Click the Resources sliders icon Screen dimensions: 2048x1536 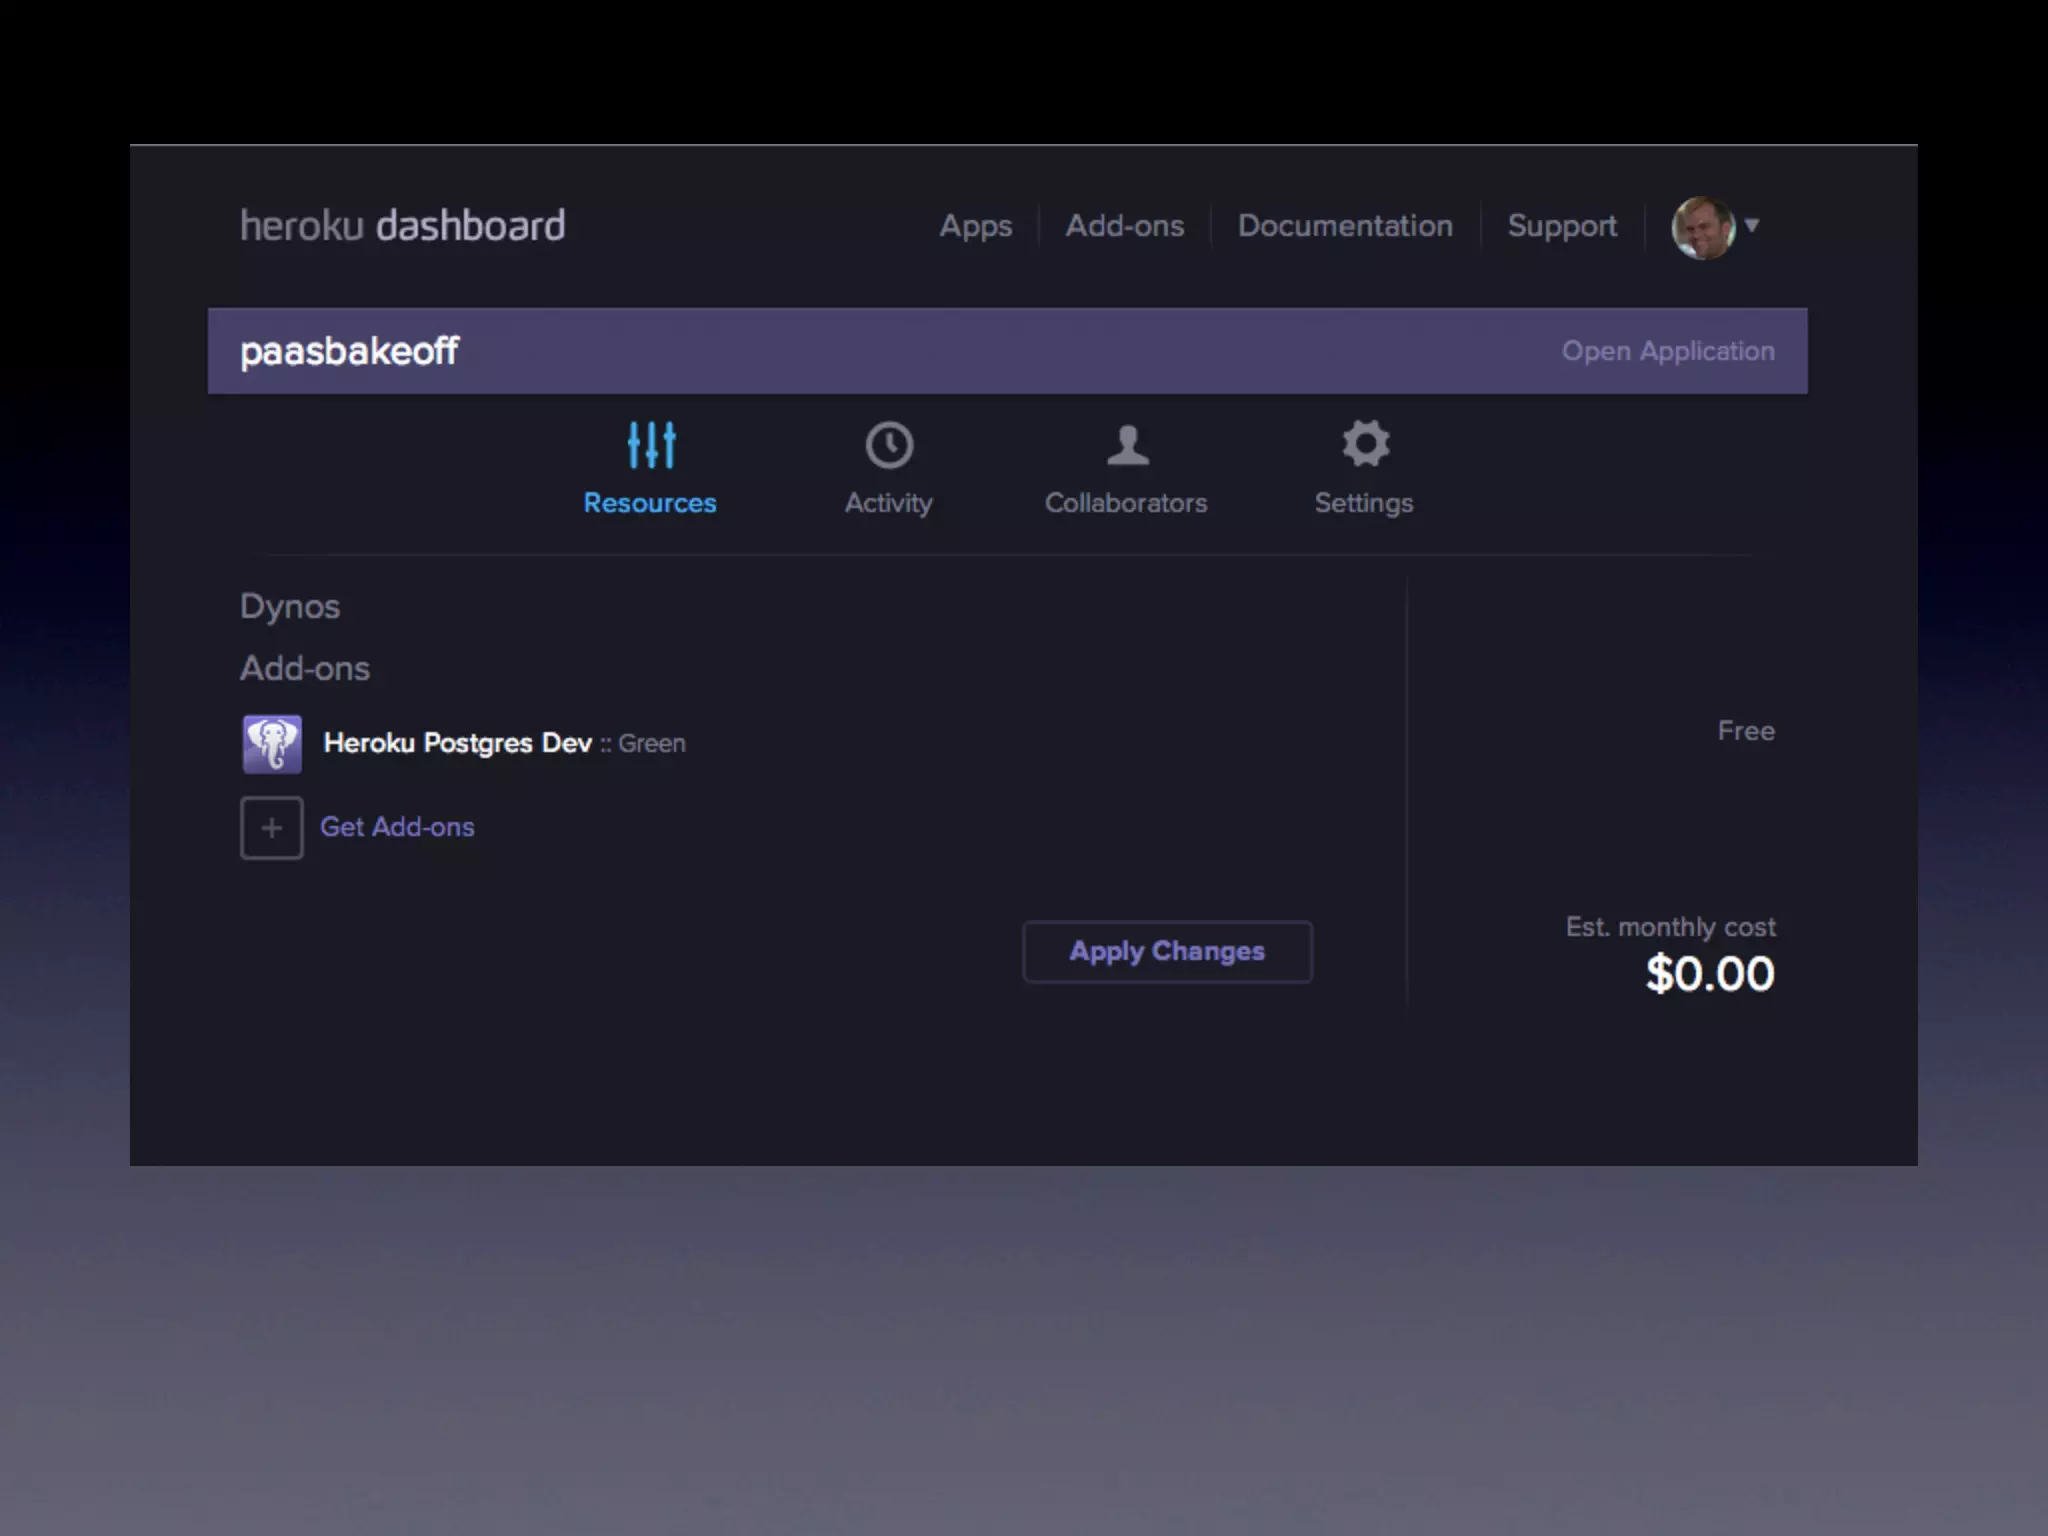click(x=651, y=445)
